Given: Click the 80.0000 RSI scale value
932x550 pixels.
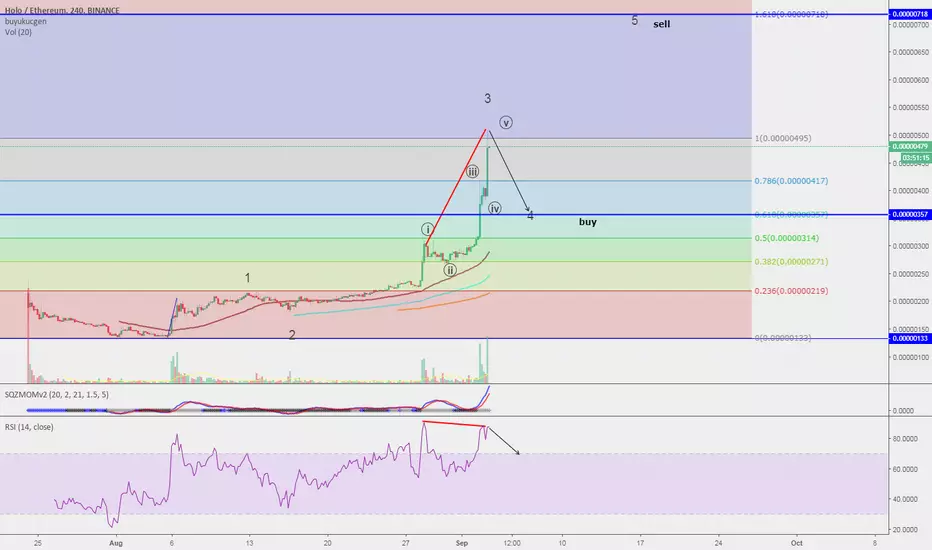Looking at the screenshot, I should point(905,439).
